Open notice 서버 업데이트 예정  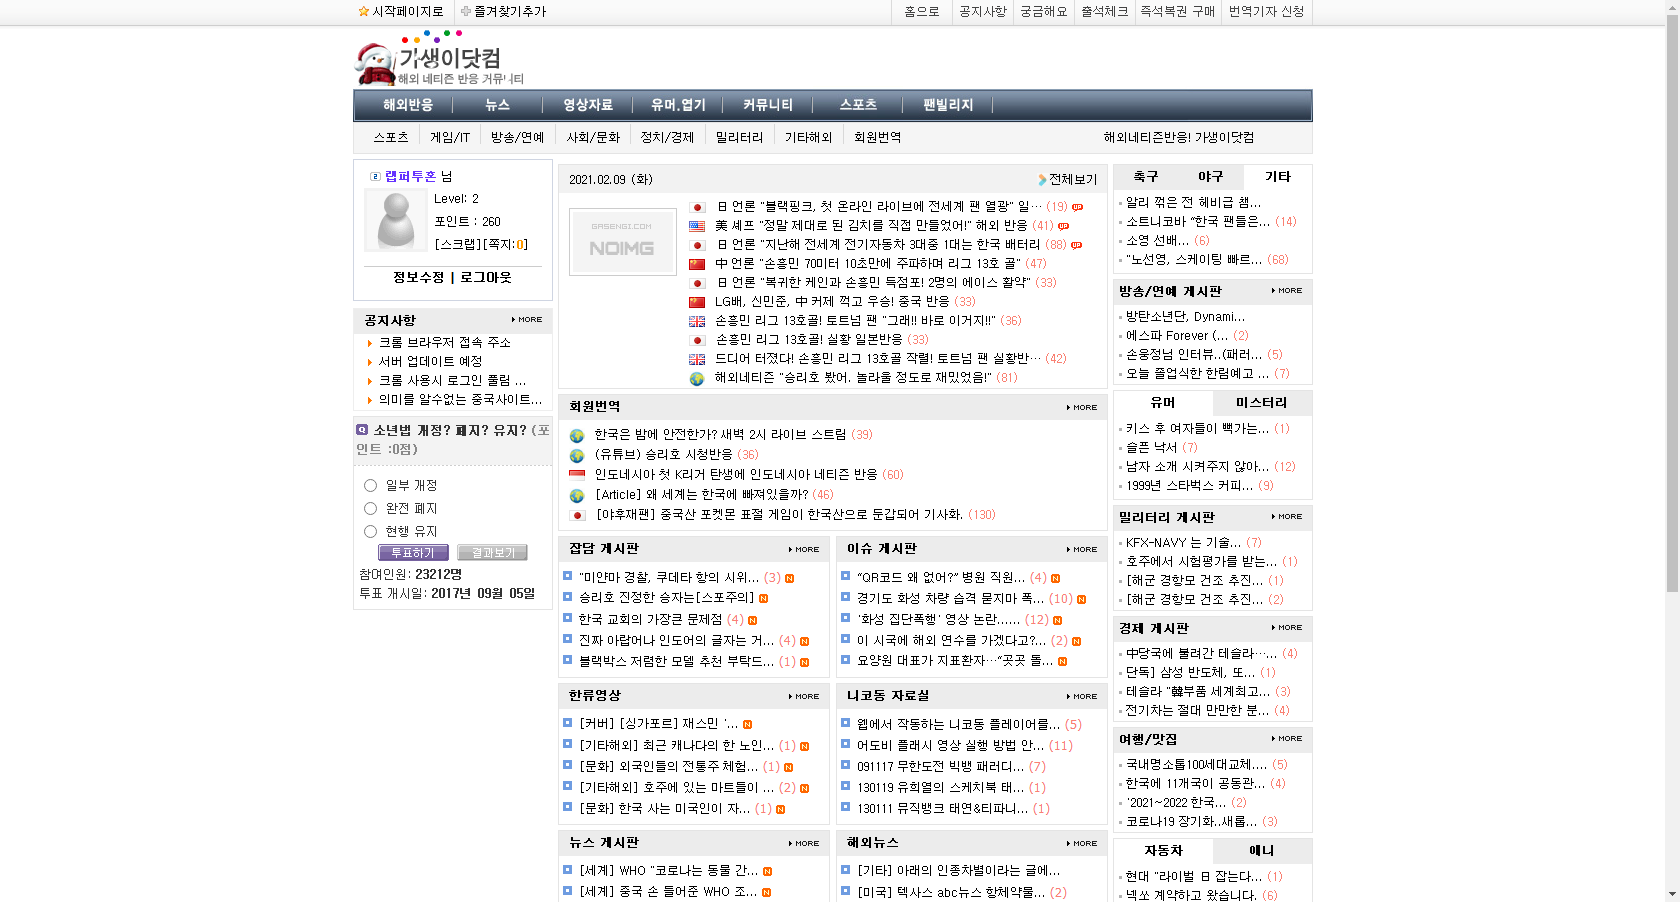coord(430,362)
